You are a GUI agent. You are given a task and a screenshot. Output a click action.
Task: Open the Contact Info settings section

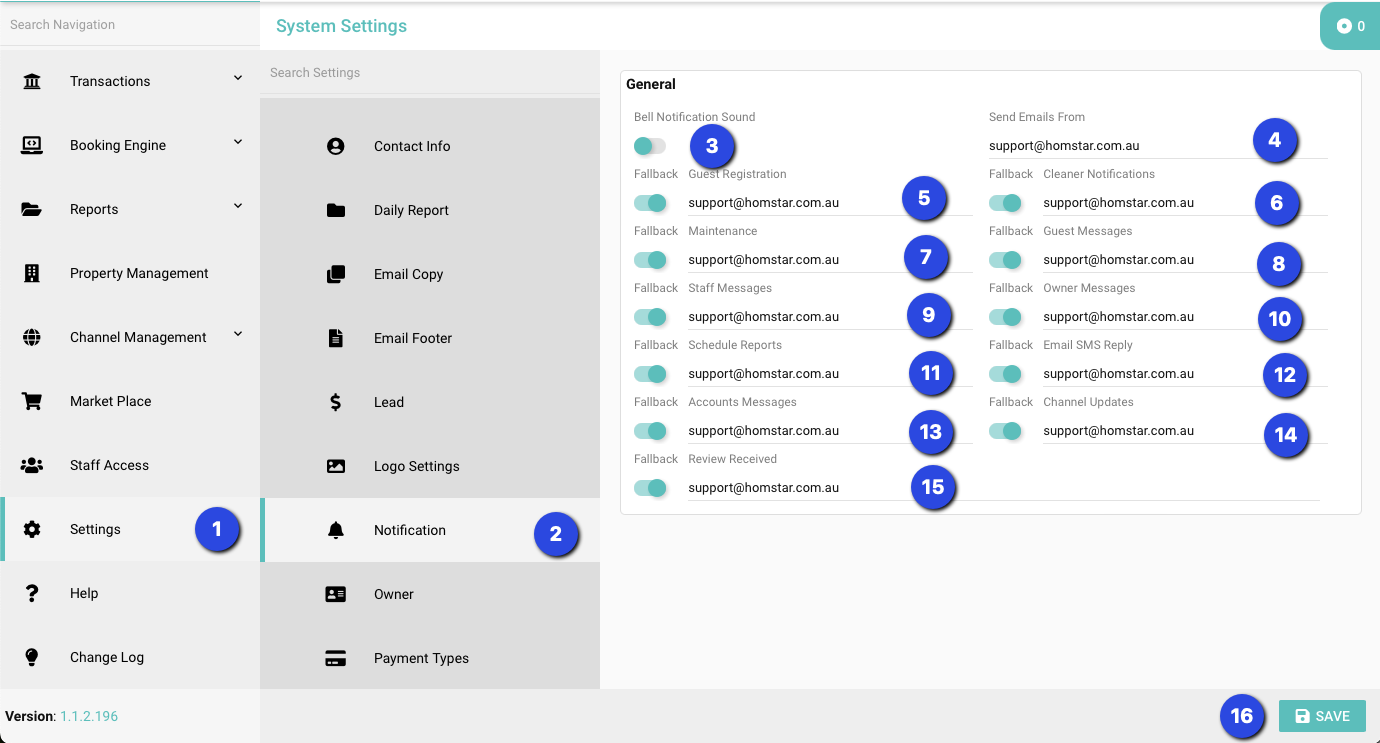tap(411, 146)
